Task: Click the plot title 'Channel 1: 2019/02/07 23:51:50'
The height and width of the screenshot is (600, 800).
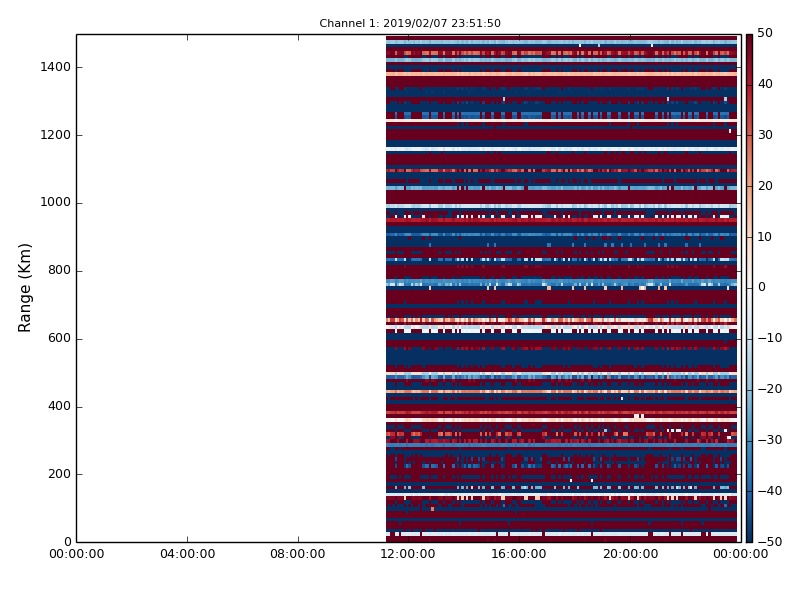Action: (410, 23)
